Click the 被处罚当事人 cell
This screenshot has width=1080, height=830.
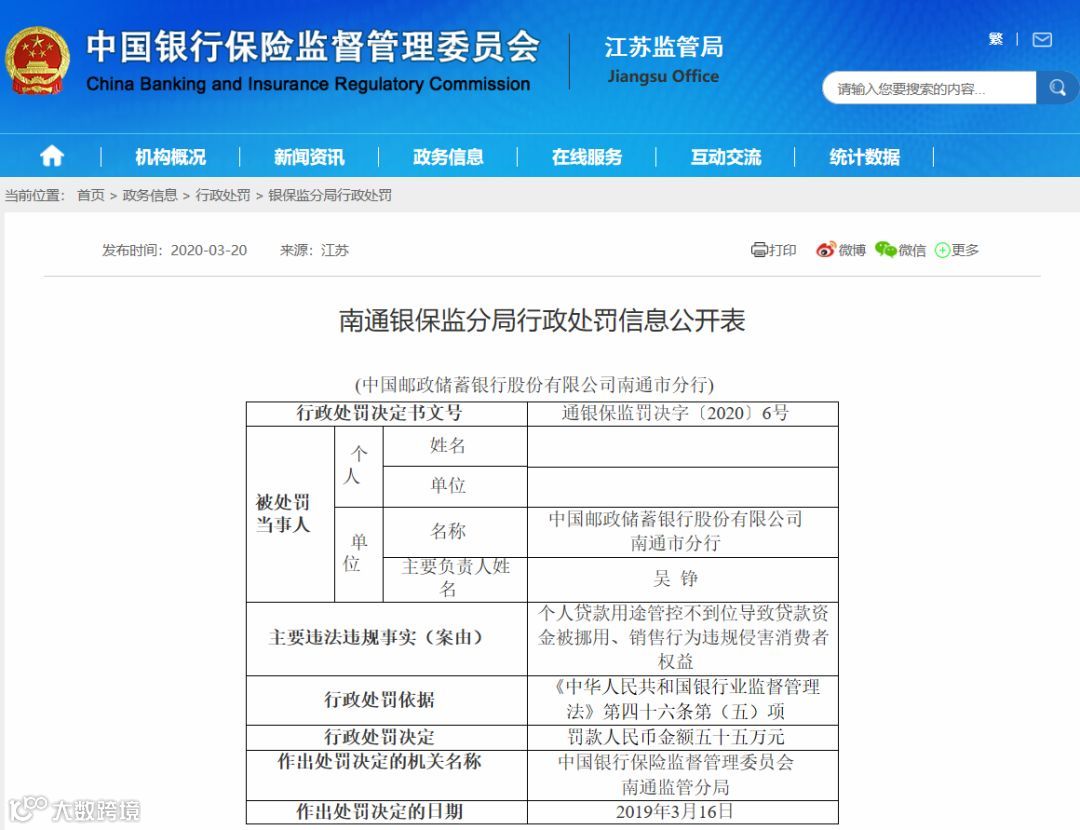(x=290, y=514)
